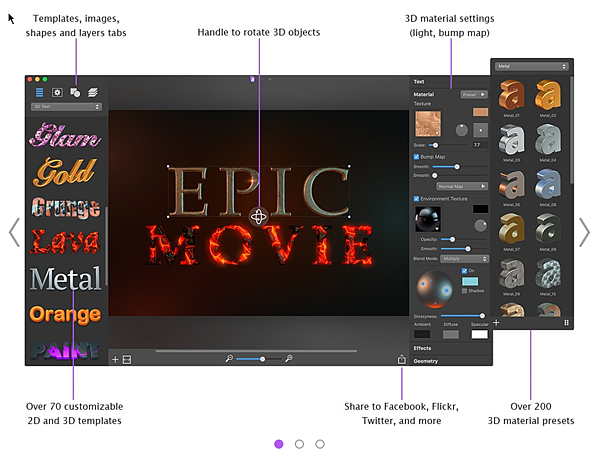The width and height of the screenshot is (600, 455).
Task: Open the texture image well menu
Action: [x=428, y=124]
